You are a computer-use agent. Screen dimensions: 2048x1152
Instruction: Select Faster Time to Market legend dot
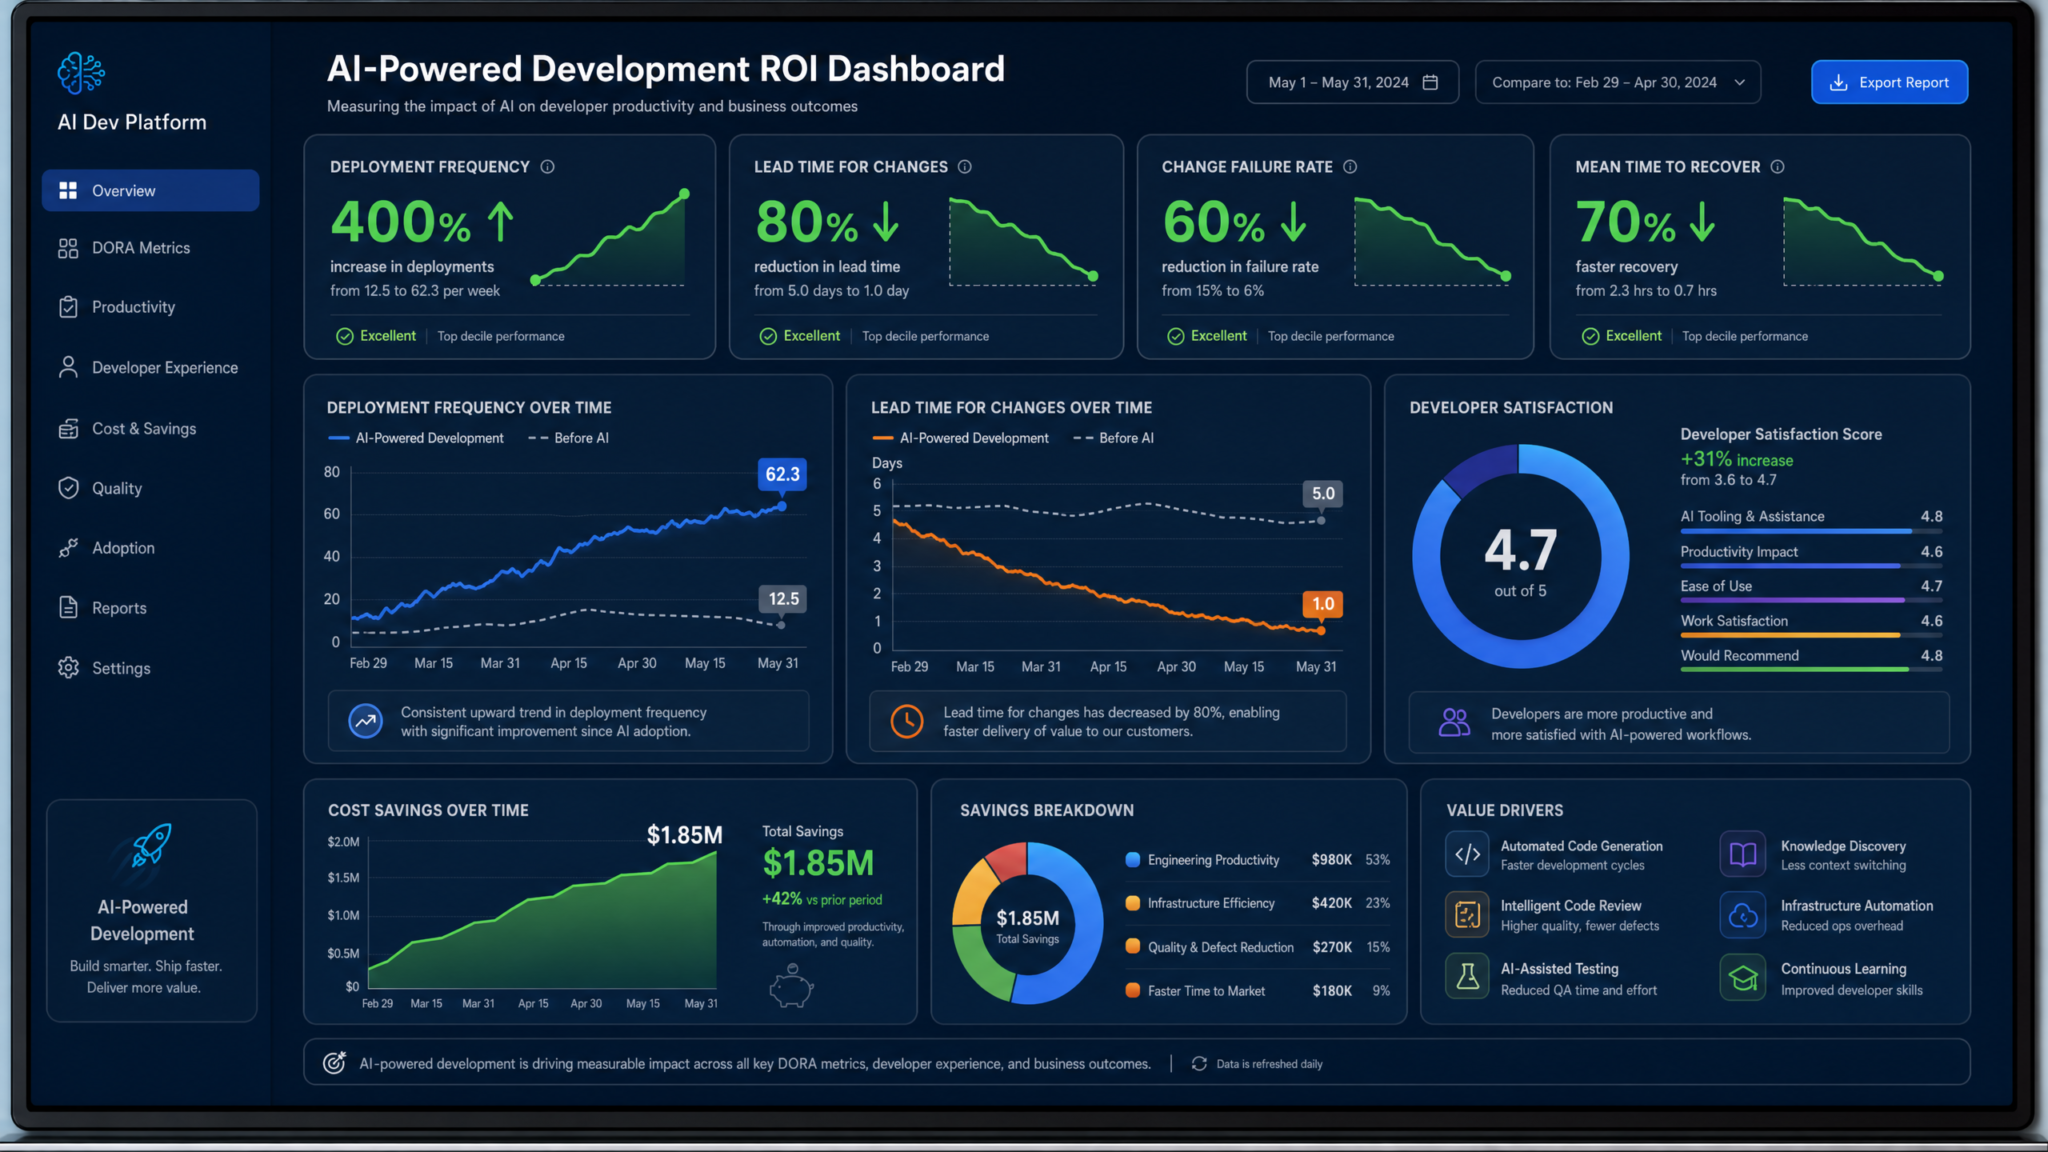(x=1132, y=990)
